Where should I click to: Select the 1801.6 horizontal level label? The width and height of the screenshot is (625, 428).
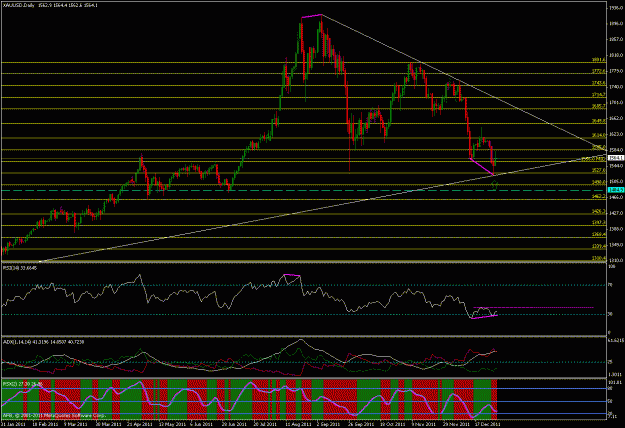pos(598,60)
